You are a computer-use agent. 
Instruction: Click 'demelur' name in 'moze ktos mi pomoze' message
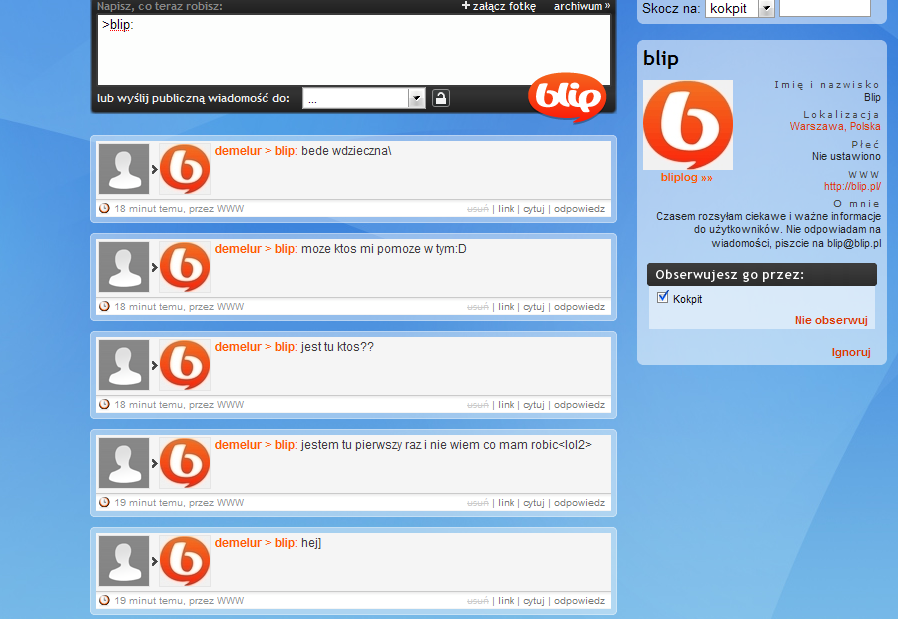point(238,249)
